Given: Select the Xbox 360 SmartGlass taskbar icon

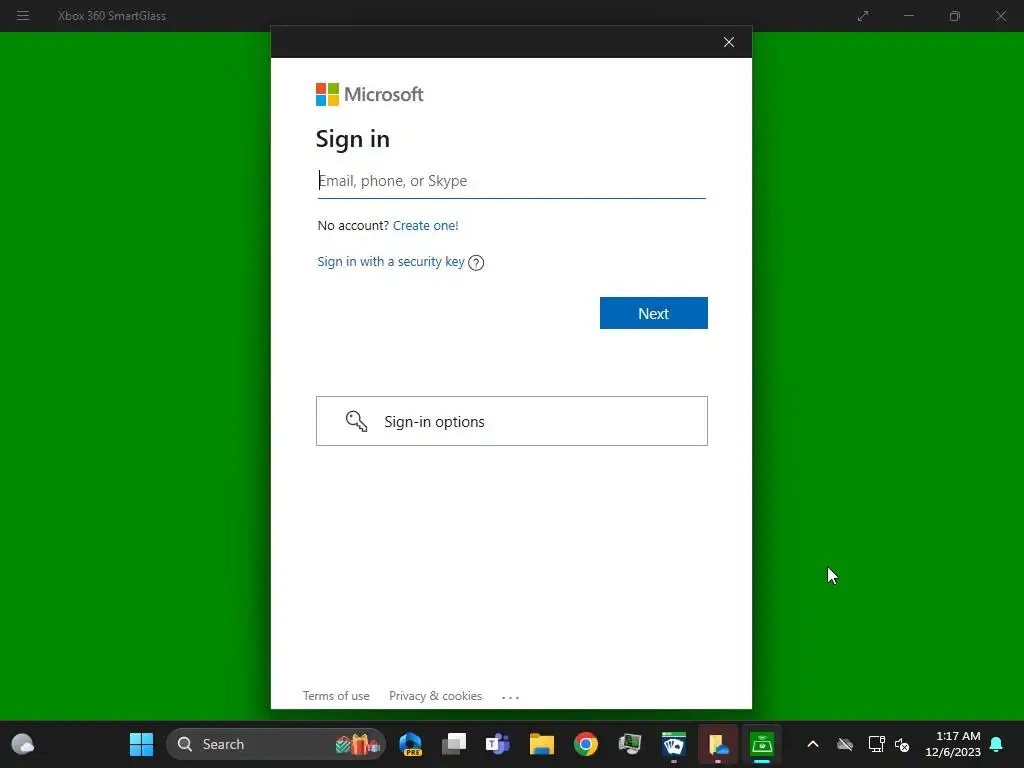Looking at the screenshot, I should coord(761,744).
